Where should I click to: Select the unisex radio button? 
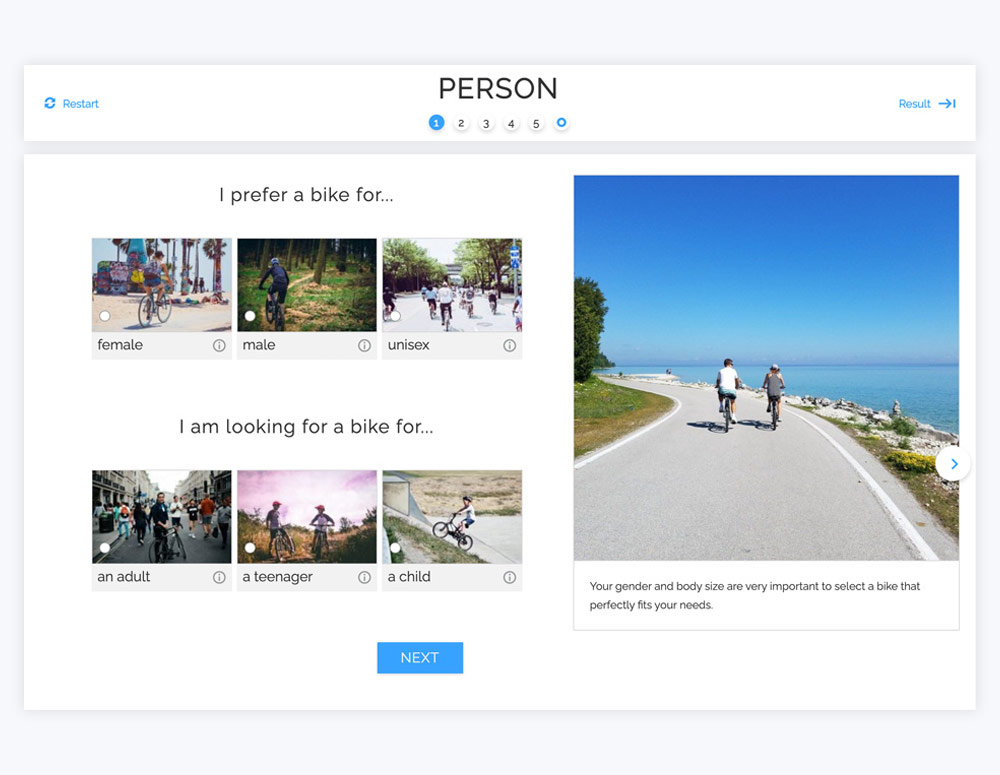(x=395, y=316)
